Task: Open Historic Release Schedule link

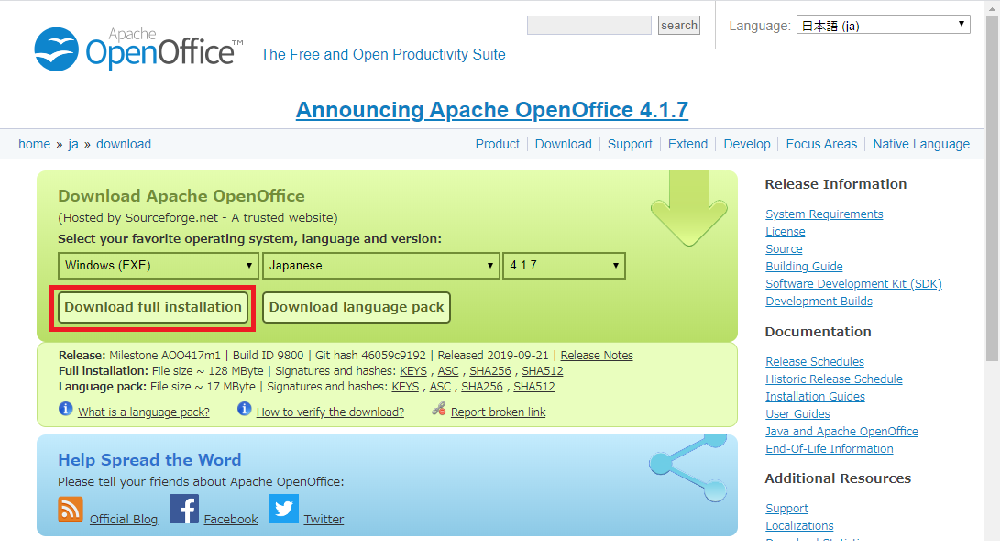Action: click(834, 379)
